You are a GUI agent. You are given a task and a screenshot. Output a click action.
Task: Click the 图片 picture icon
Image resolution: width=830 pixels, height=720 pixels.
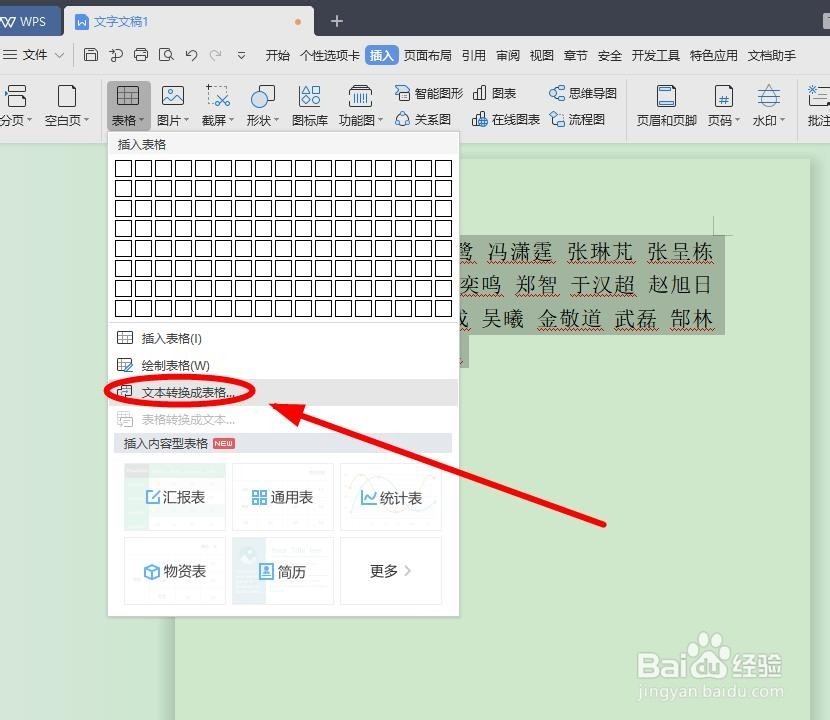click(173, 96)
